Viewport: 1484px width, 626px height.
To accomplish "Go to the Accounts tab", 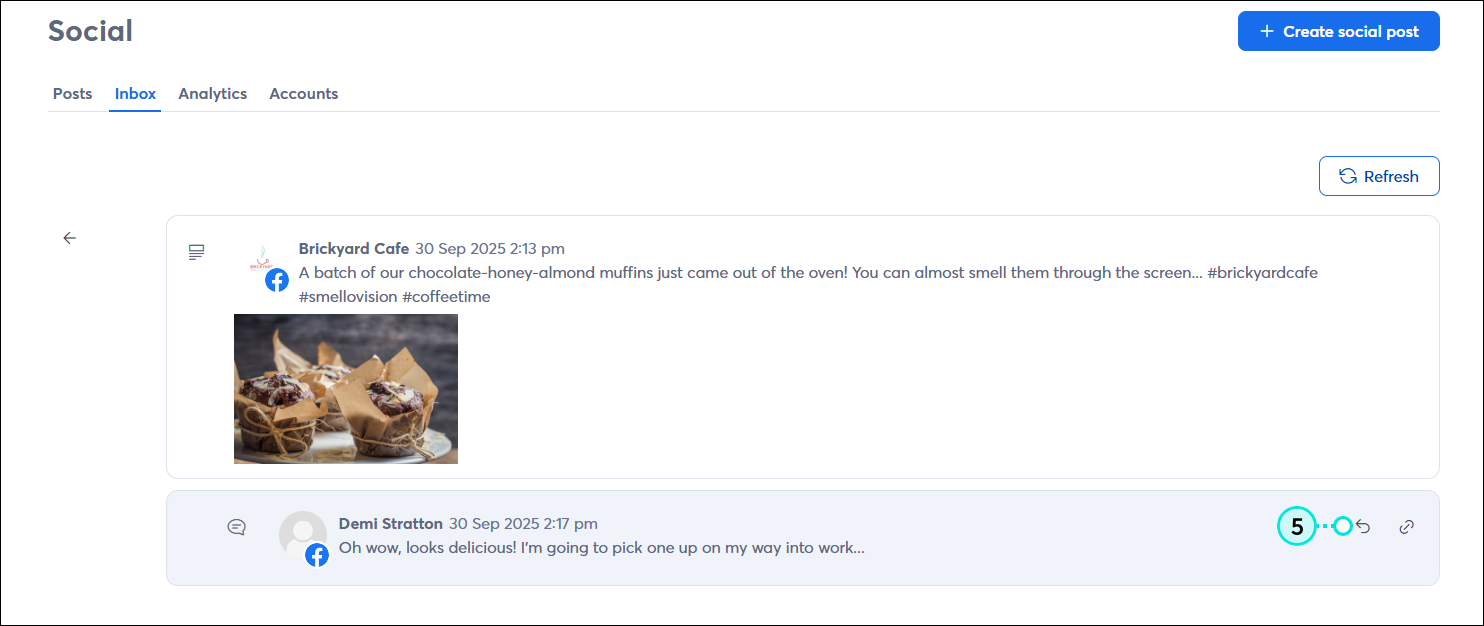I will 303,94.
